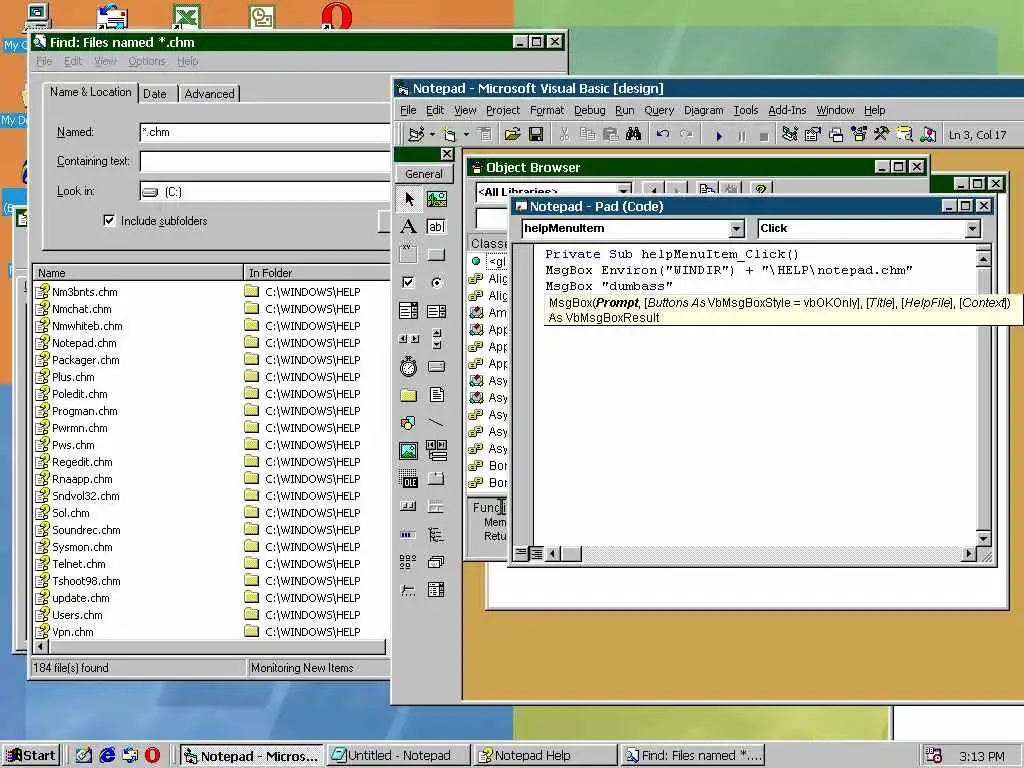The width and height of the screenshot is (1024, 768).
Task: Select the DirListBox folder control tool
Action: pyautogui.click(x=408, y=394)
